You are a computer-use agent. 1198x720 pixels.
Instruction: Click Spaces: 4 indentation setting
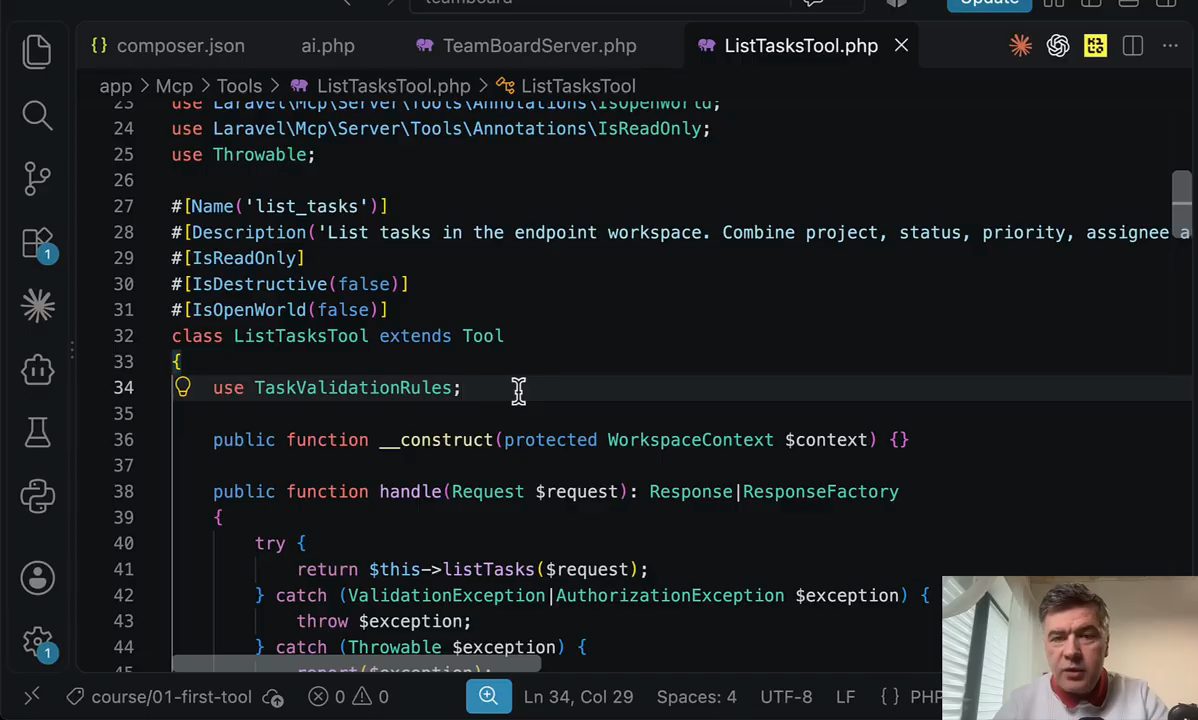[696, 697]
